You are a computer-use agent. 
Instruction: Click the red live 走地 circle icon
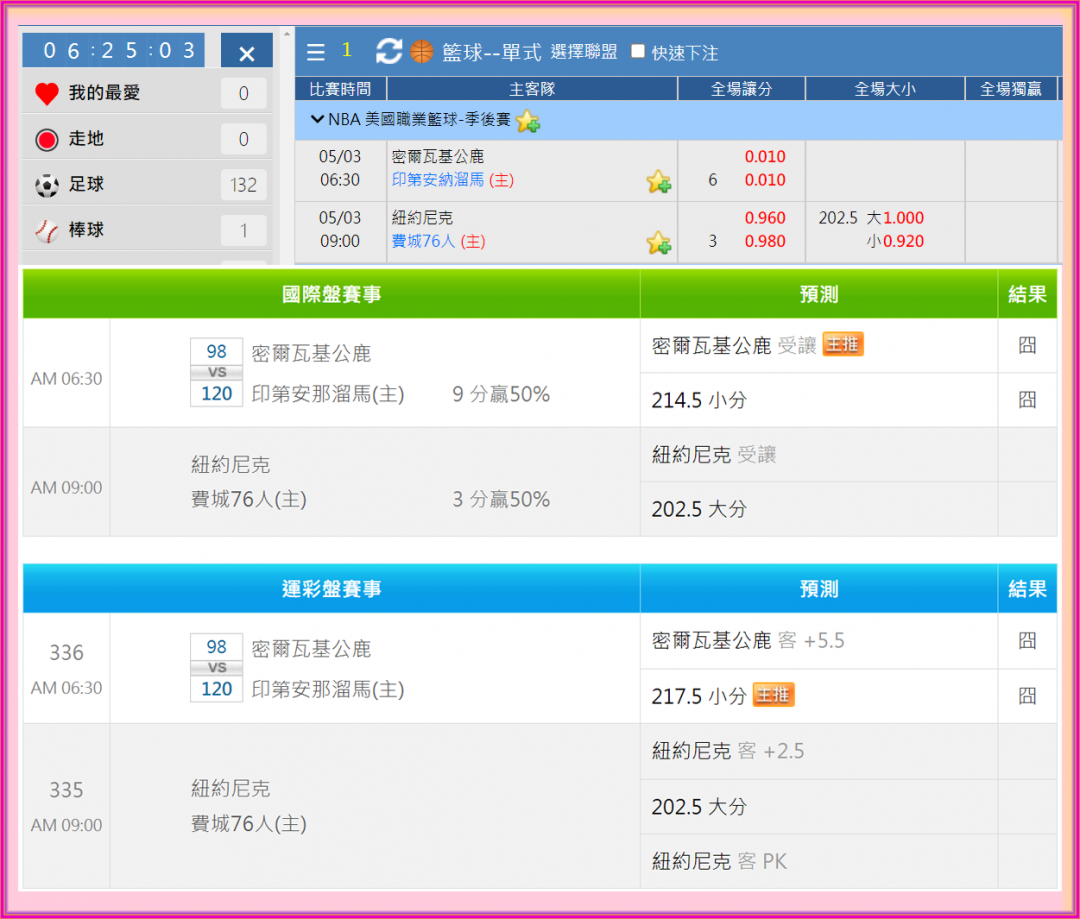point(47,139)
